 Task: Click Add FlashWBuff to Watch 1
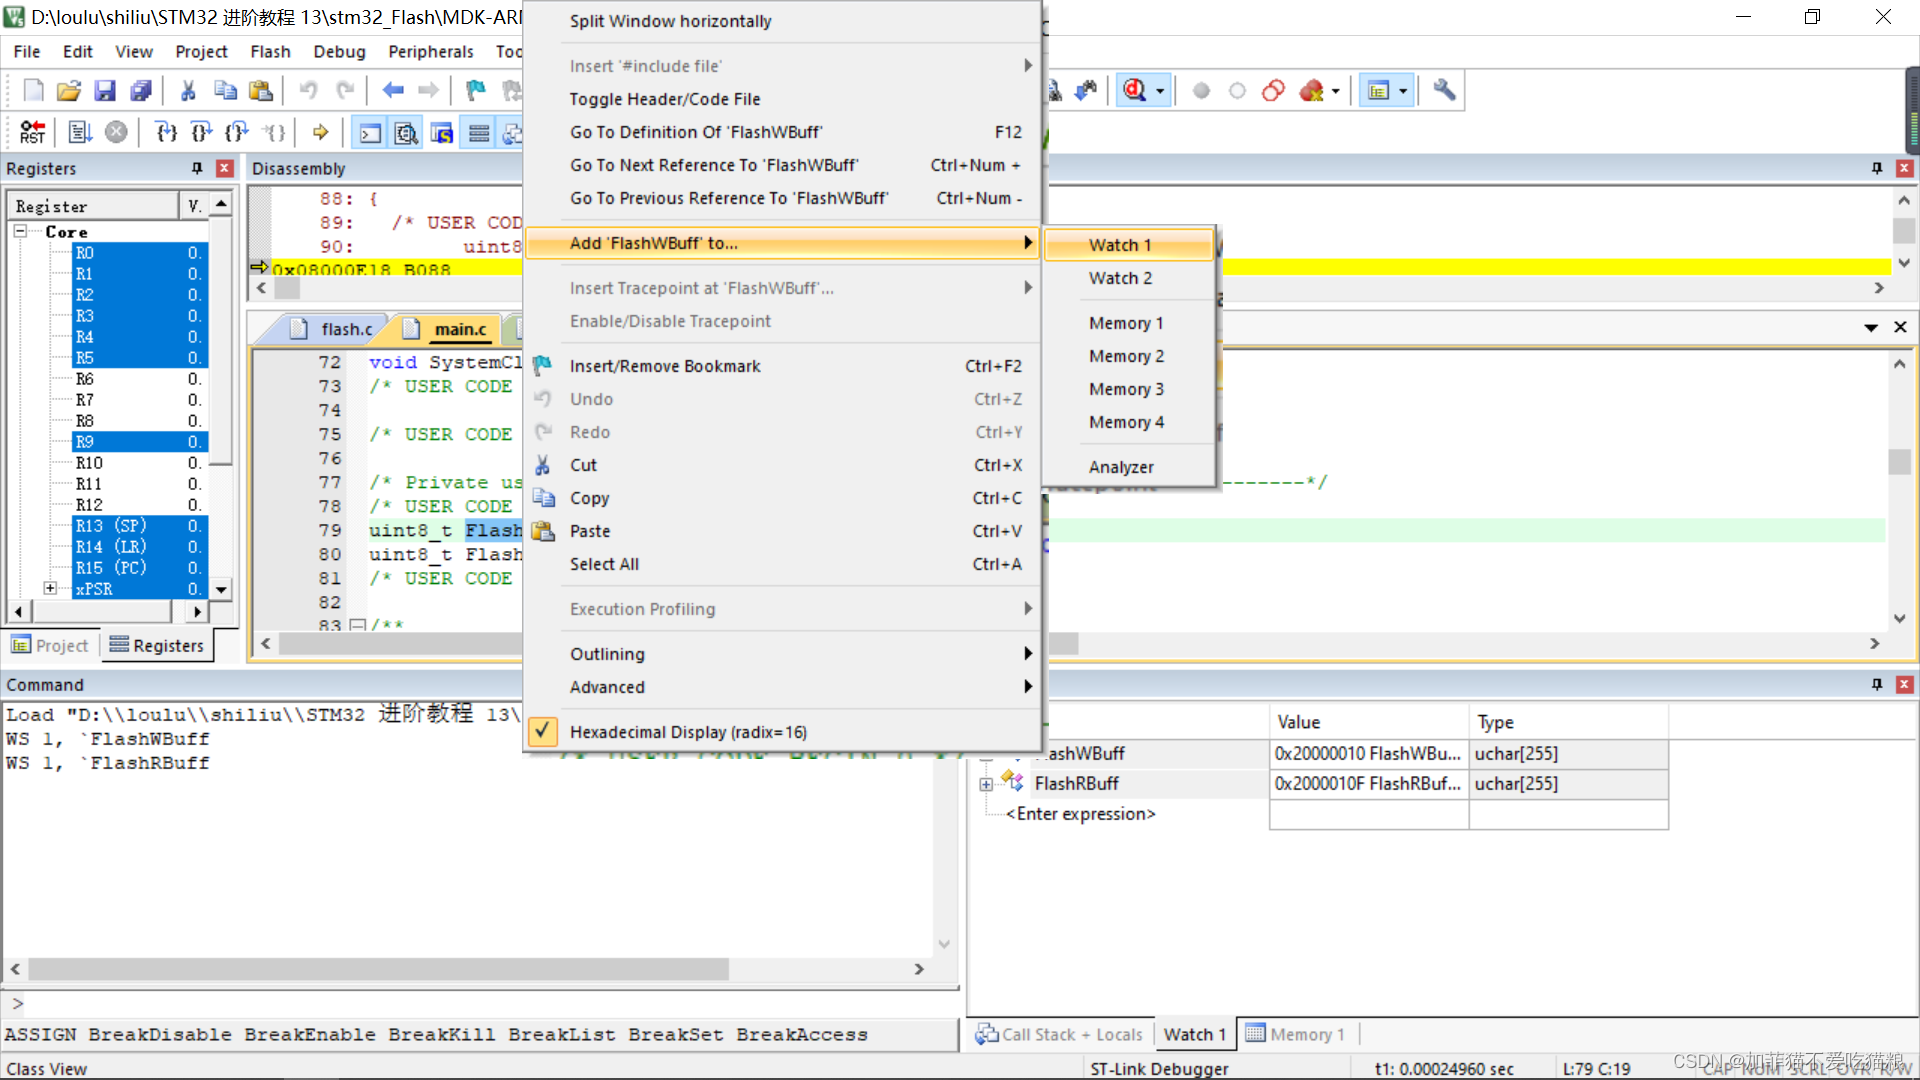[x=1121, y=244]
